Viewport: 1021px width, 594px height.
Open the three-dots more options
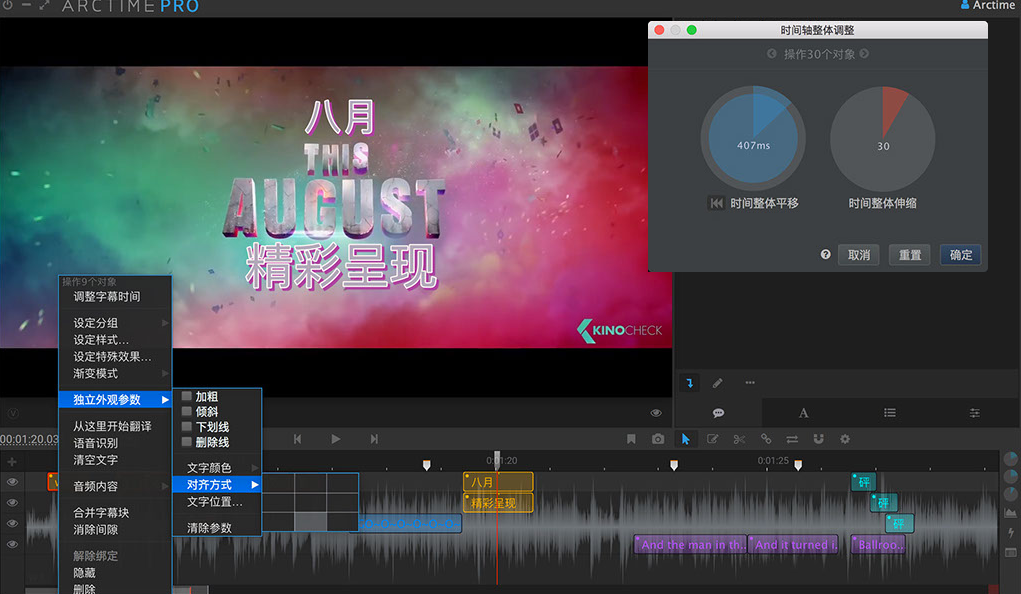[x=750, y=383]
